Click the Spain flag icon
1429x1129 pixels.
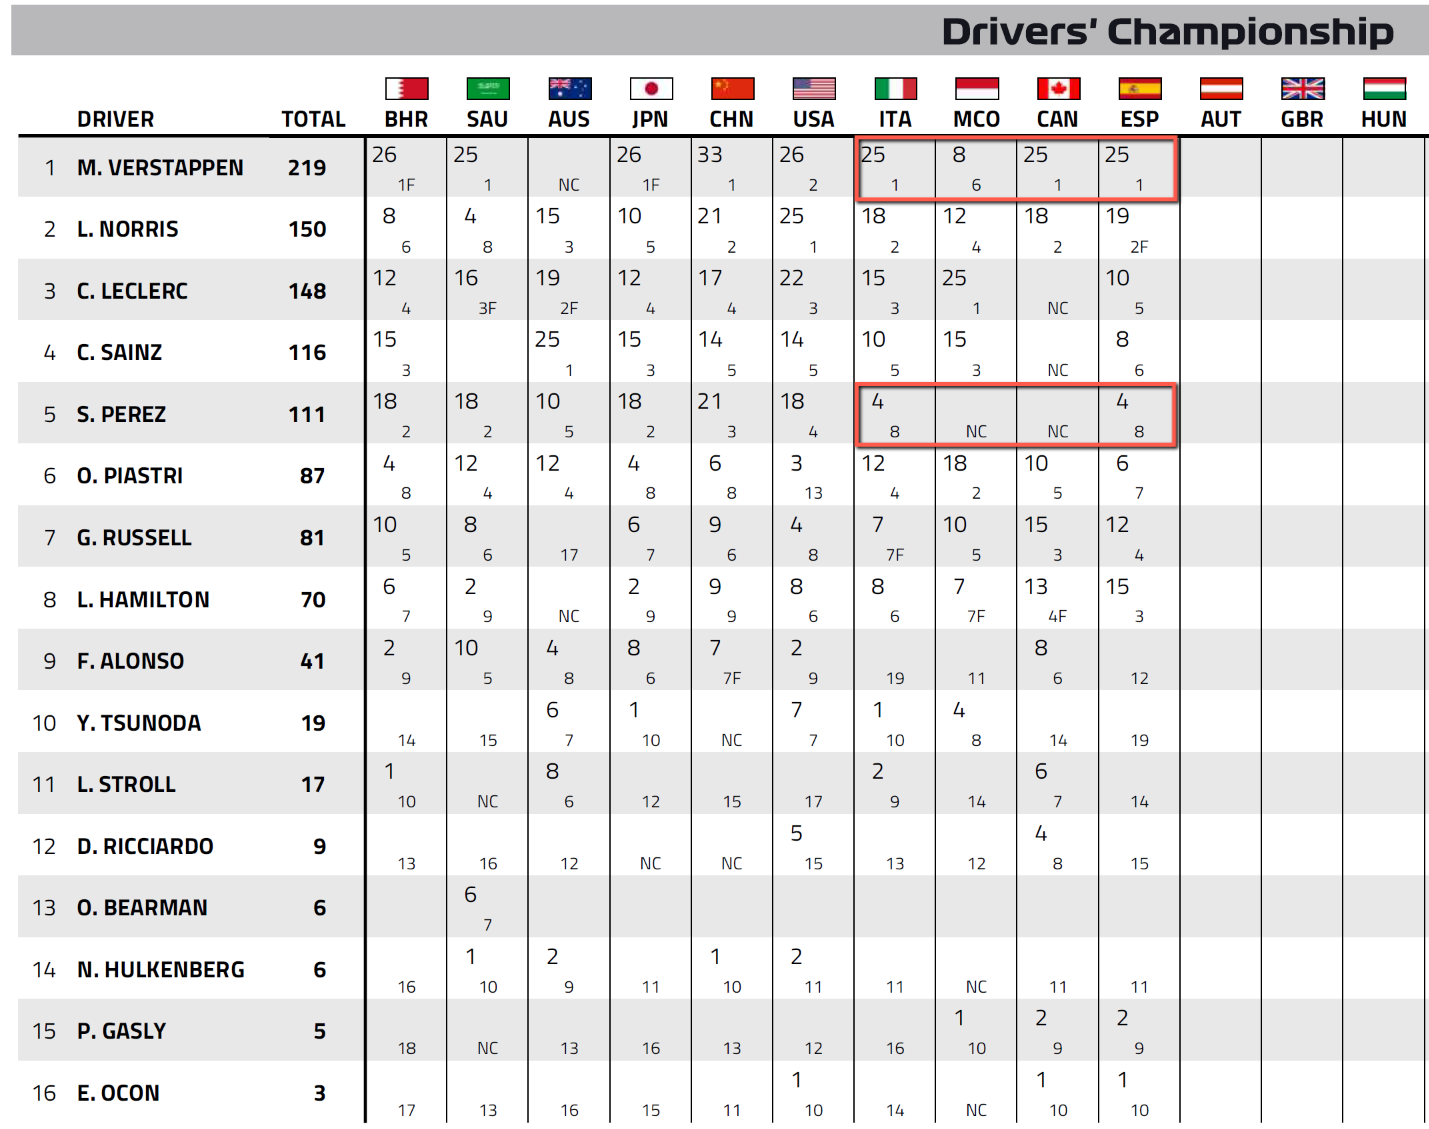tap(1140, 89)
